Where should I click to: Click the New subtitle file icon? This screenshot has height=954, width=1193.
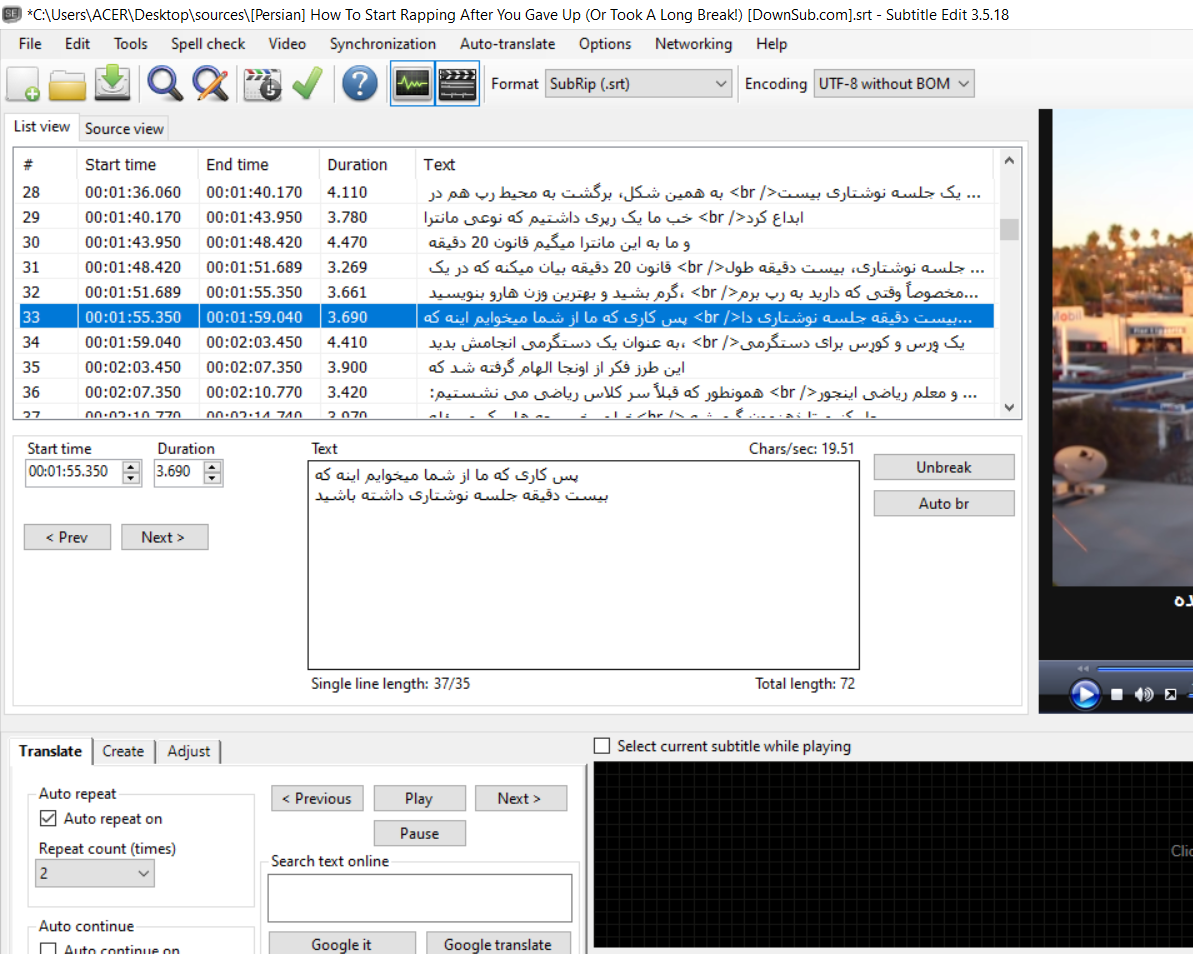[x=23, y=84]
